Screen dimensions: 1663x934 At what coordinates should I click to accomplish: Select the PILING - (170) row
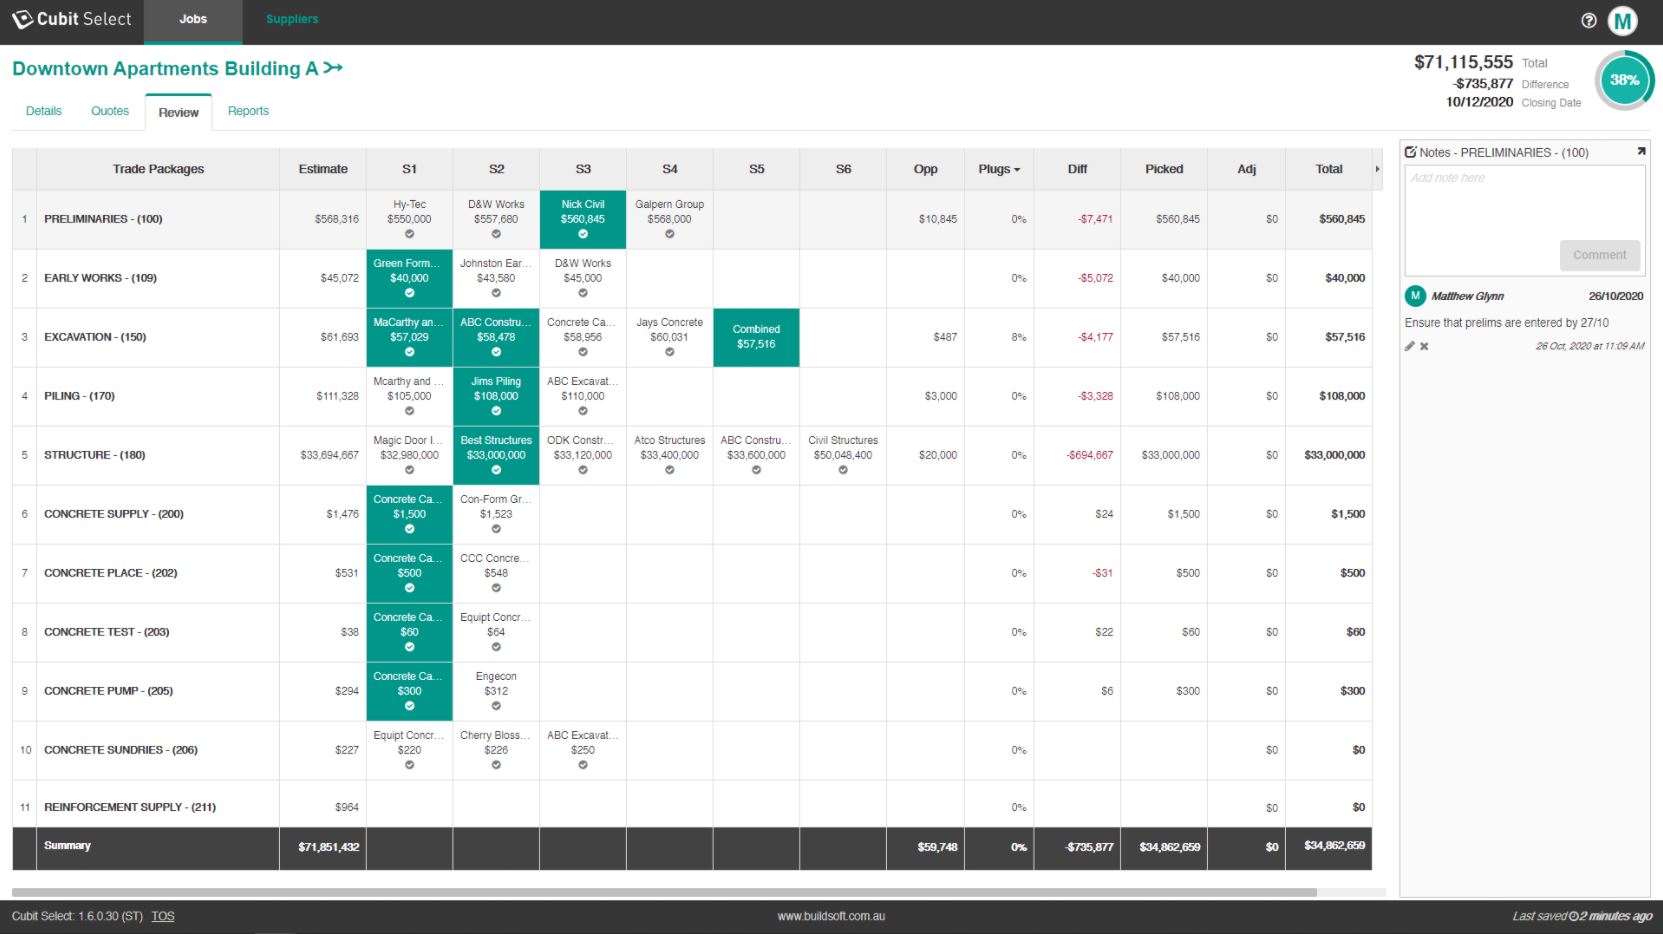click(692, 396)
